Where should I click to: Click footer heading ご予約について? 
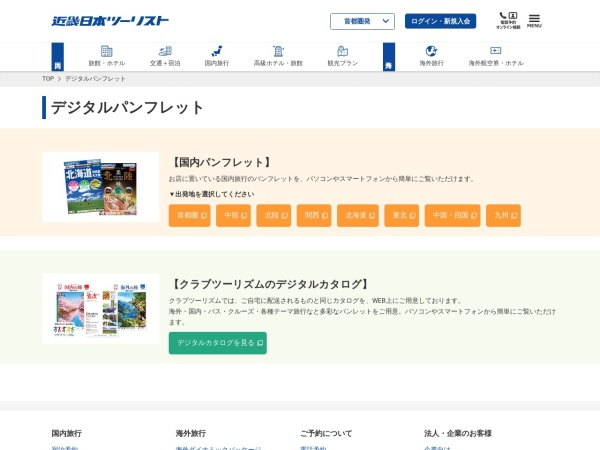pos(326,433)
